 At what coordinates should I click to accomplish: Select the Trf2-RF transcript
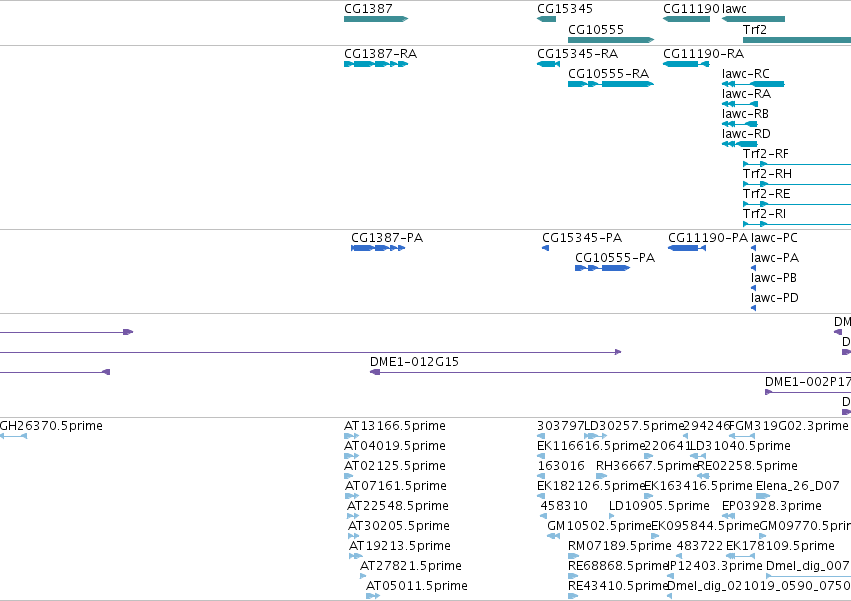click(797, 164)
